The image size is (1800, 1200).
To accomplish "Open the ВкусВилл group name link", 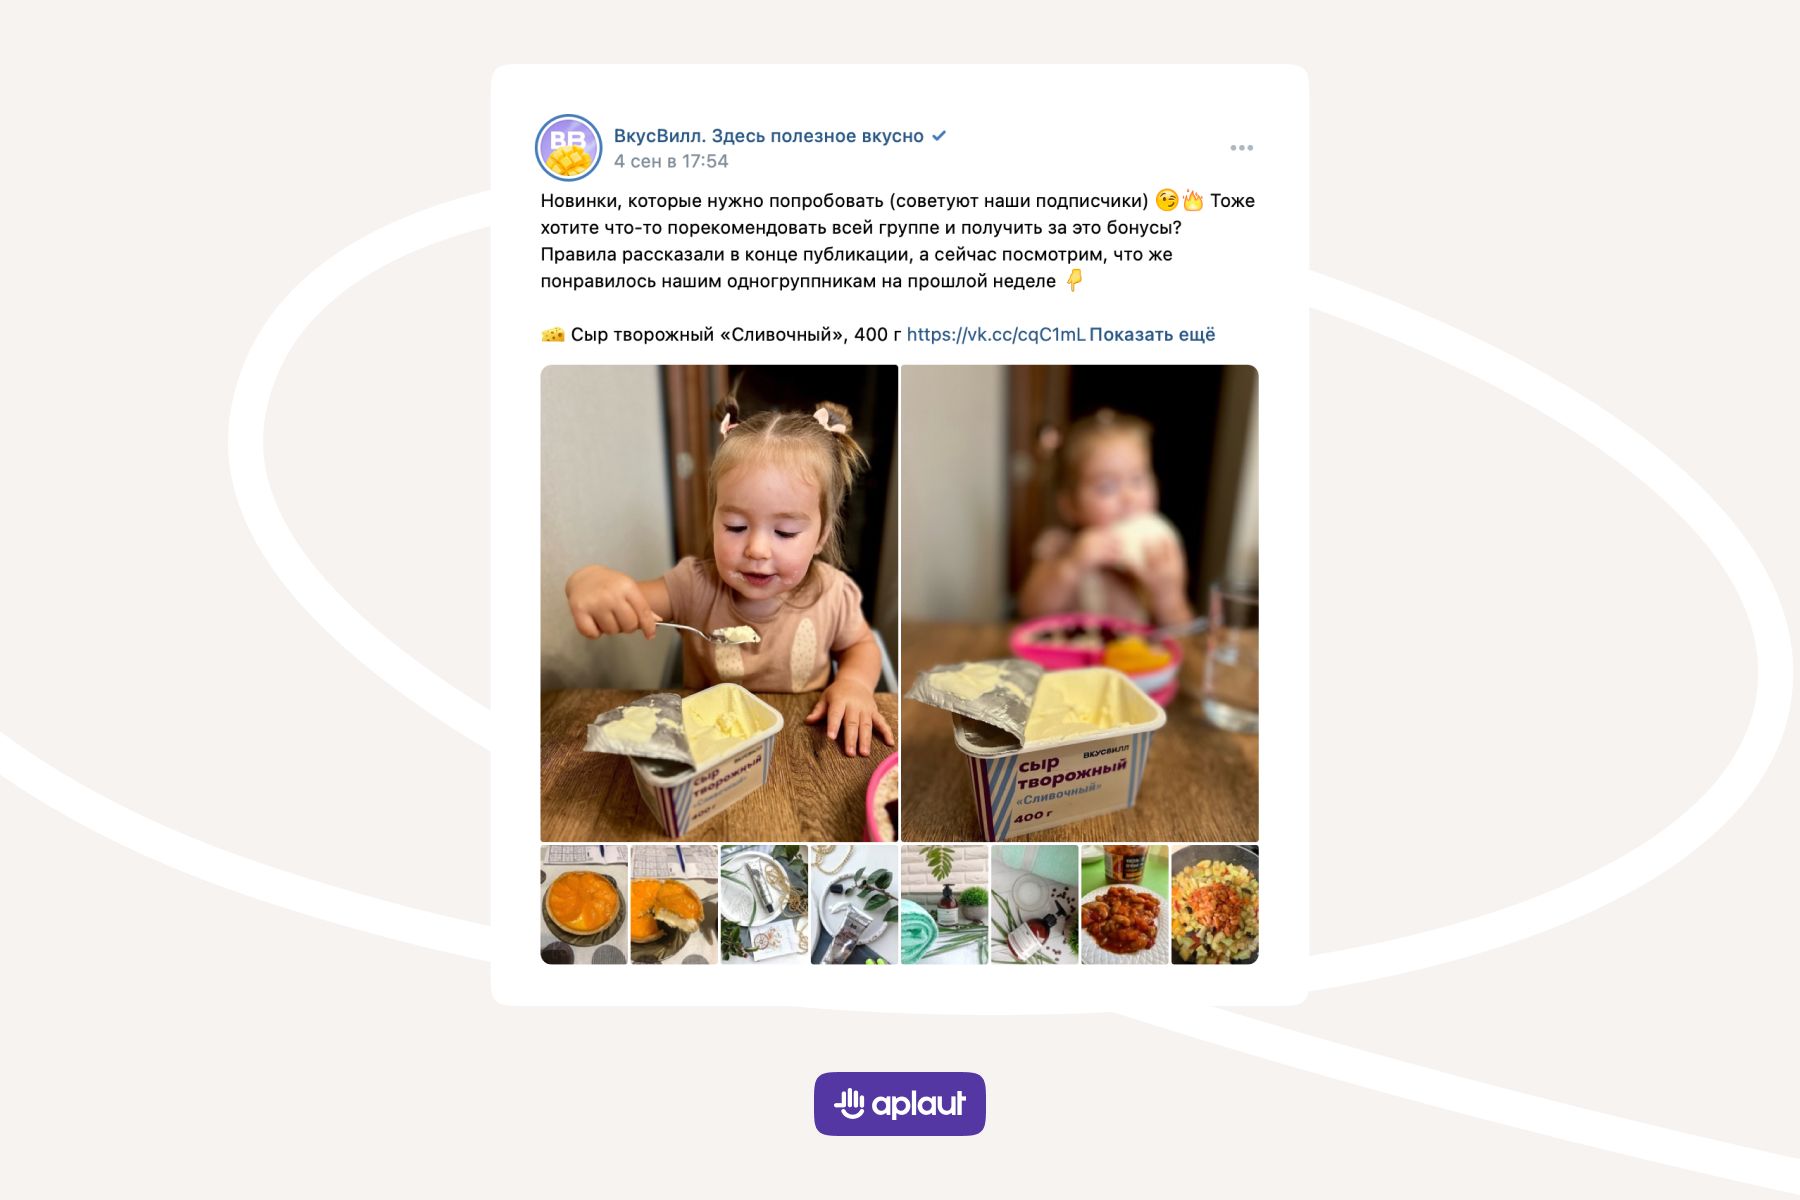I will 768,136.
